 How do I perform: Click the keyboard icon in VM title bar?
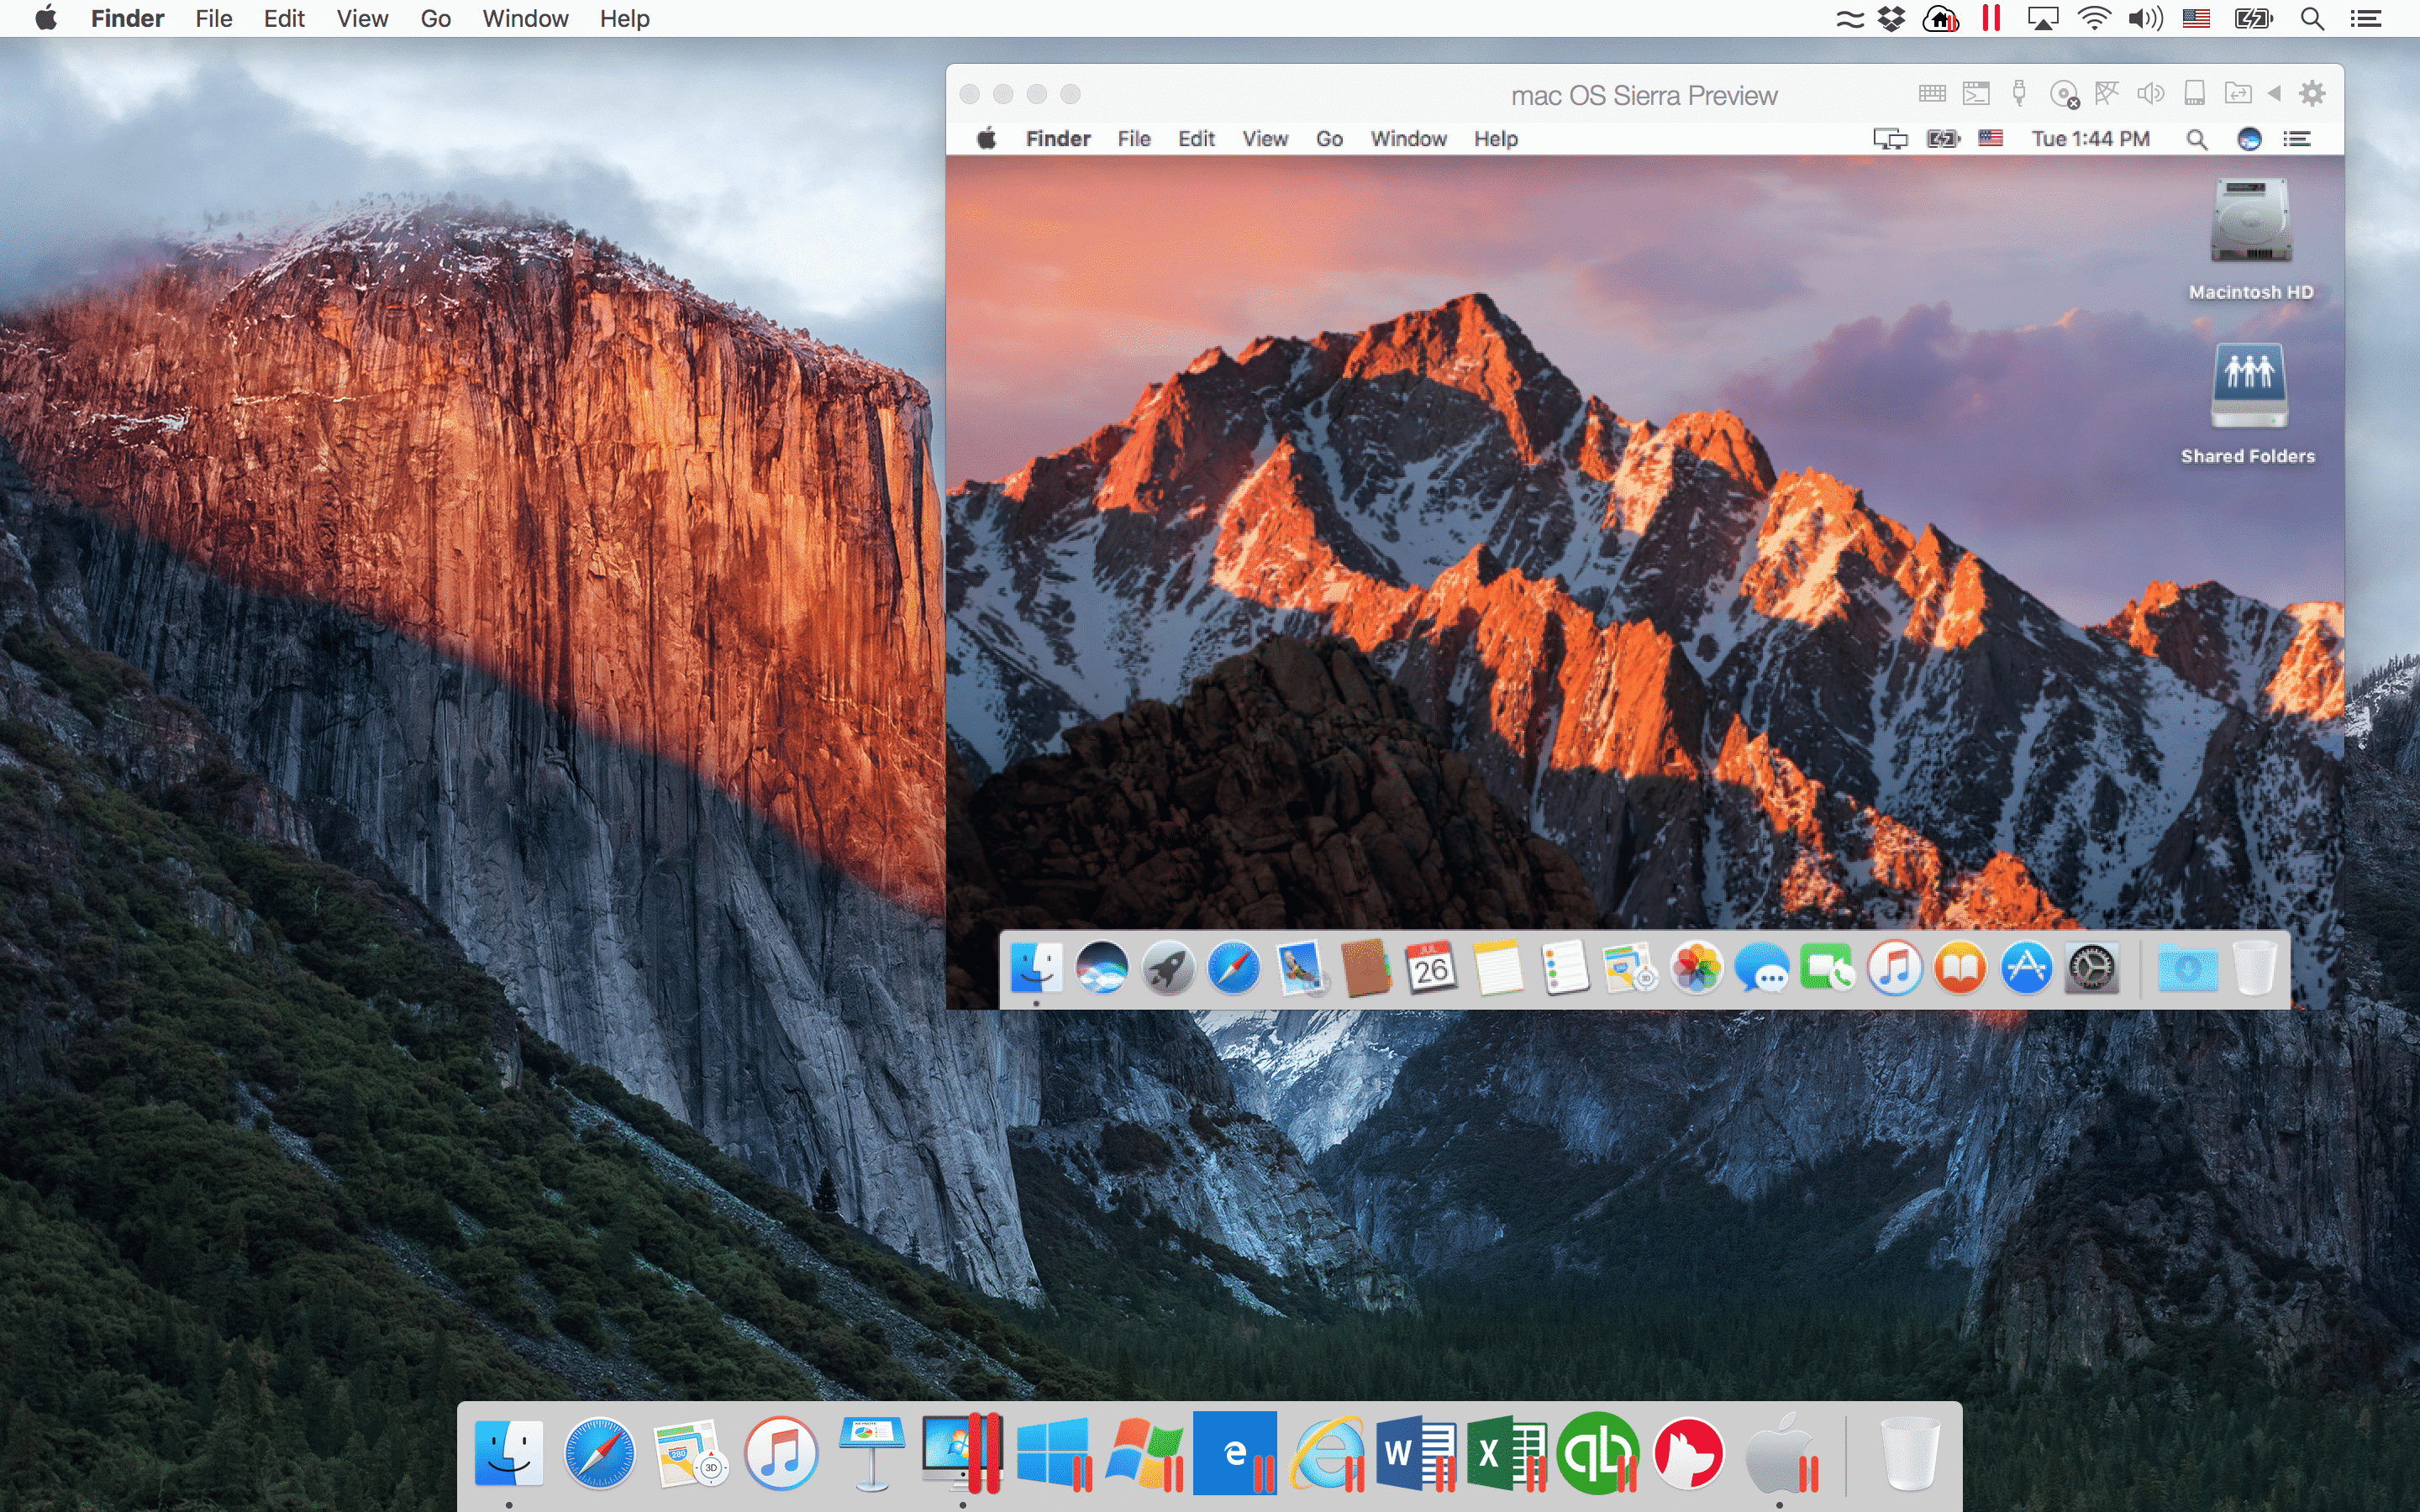(1932, 94)
